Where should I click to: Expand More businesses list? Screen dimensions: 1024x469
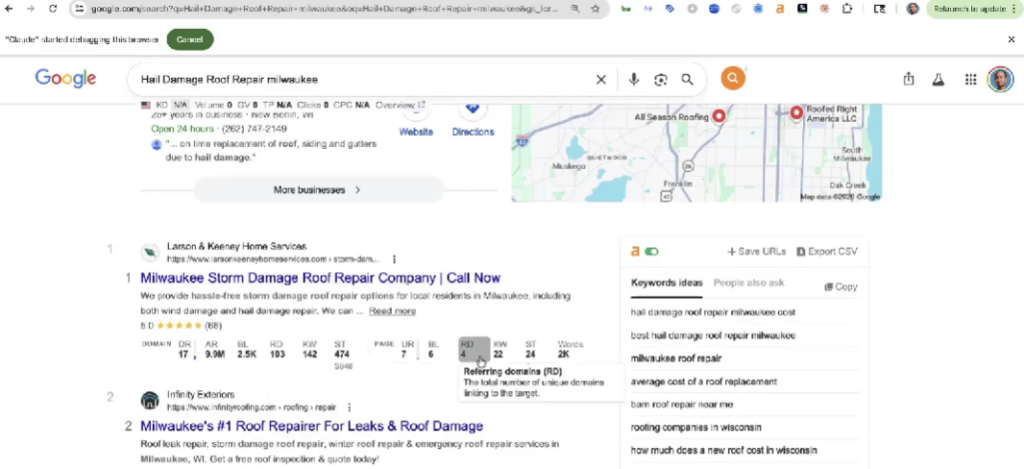[319, 190]
